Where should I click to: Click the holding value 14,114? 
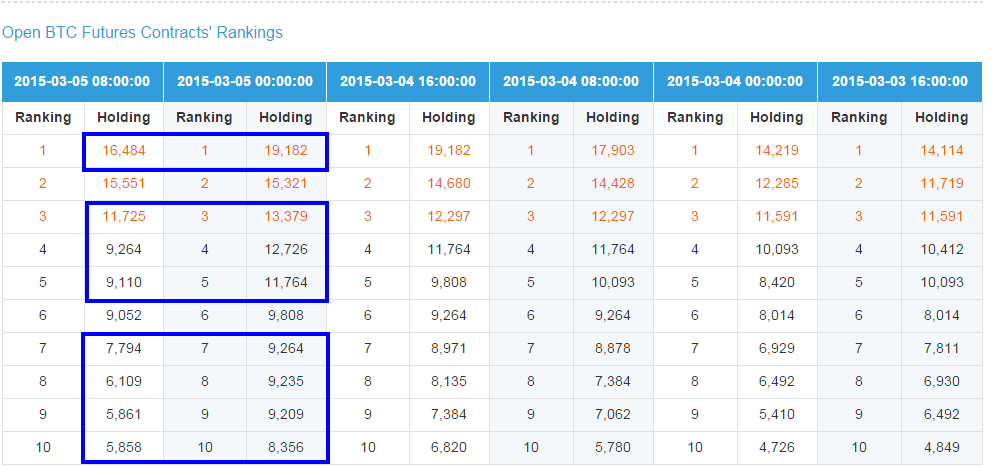click(x=942, y=151)
